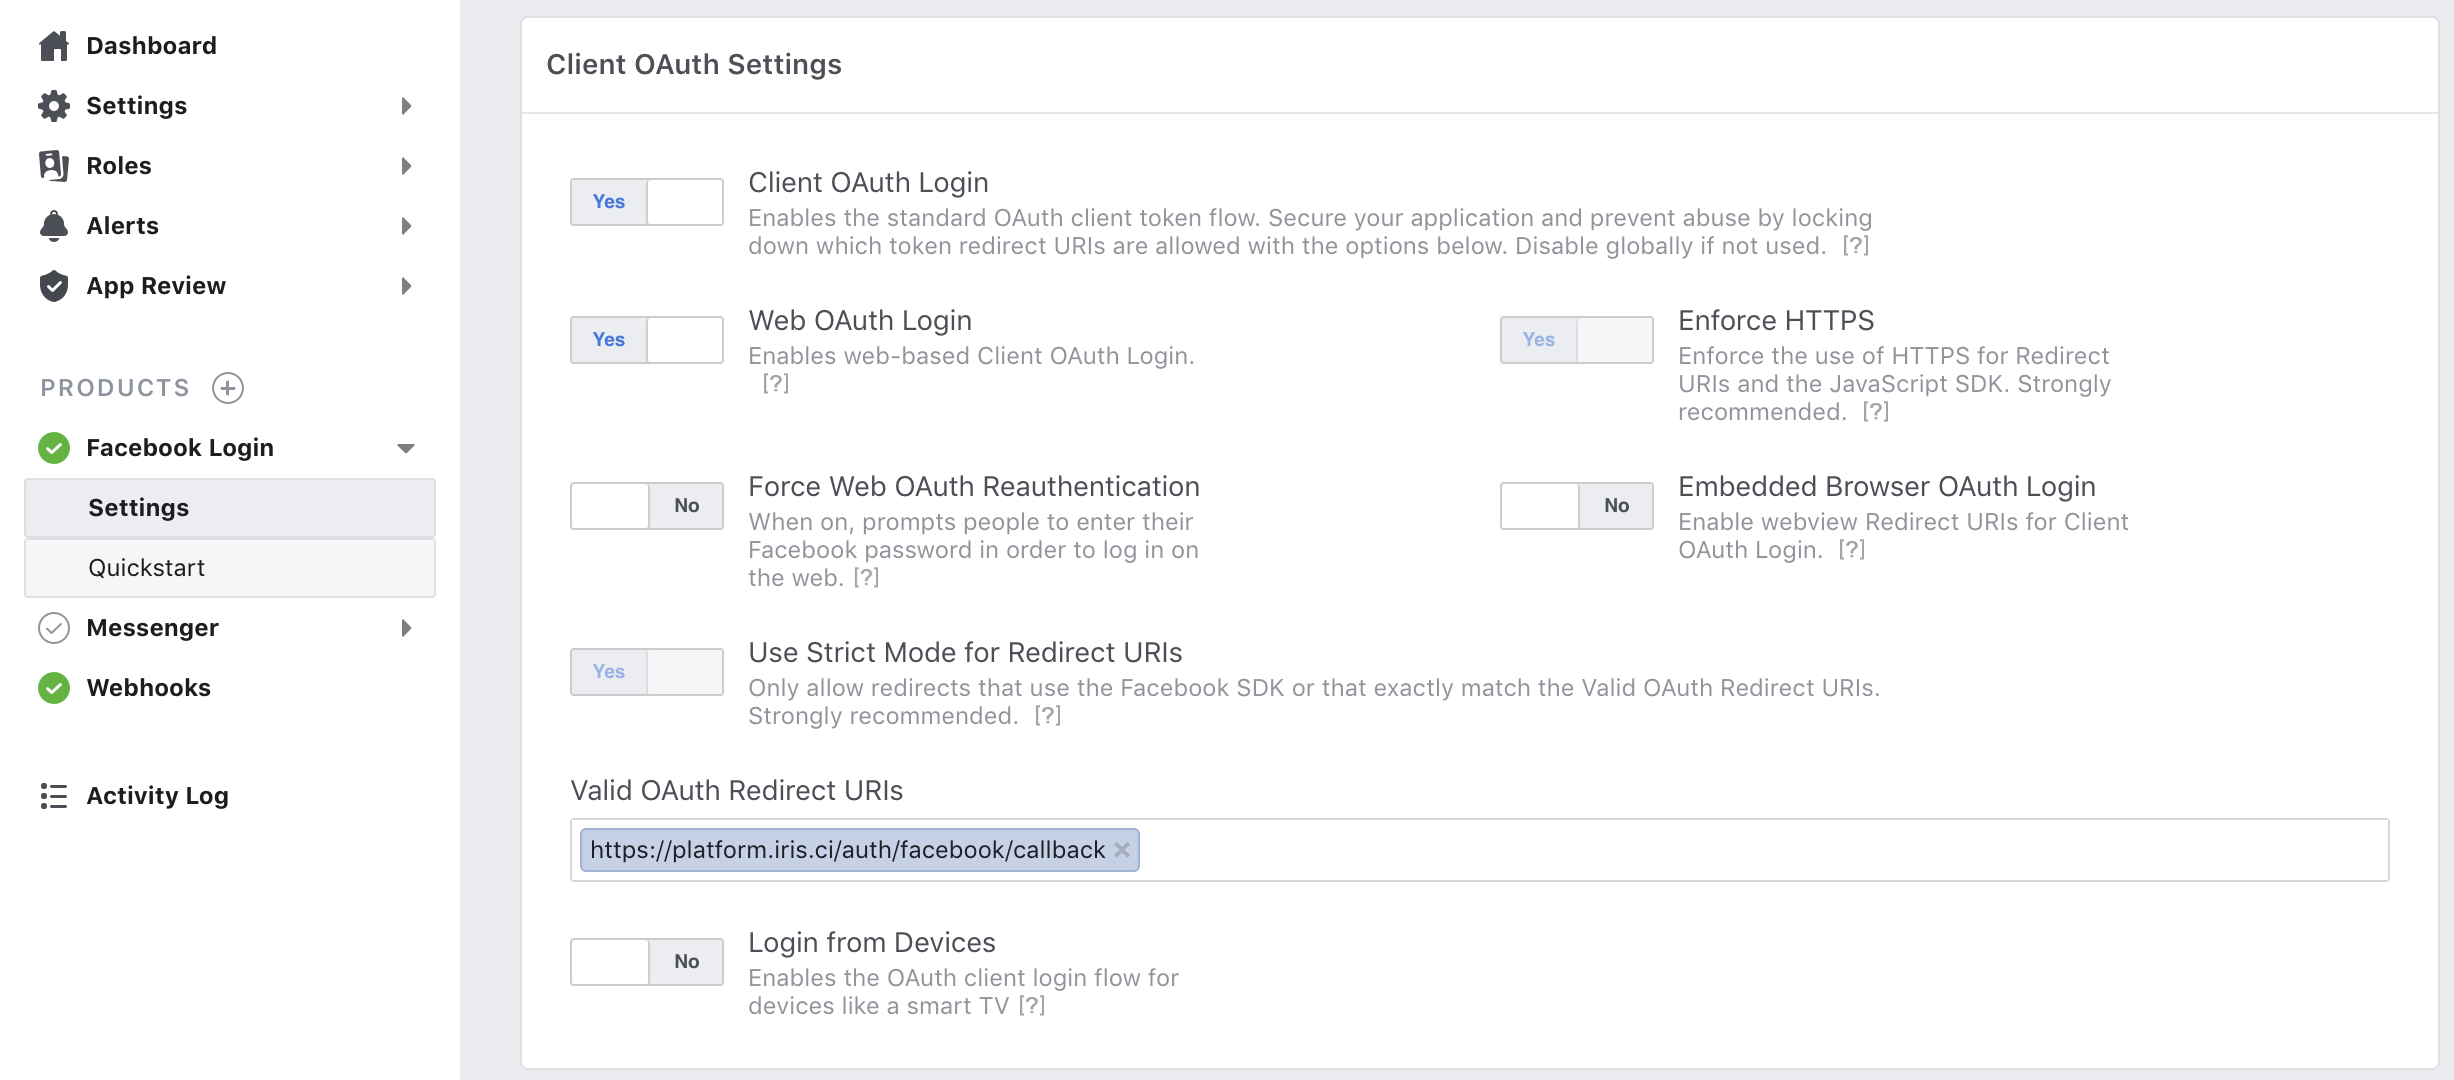Open the Dashboard page
Screen dimensions: 2454x1080
tap(151, 46)
